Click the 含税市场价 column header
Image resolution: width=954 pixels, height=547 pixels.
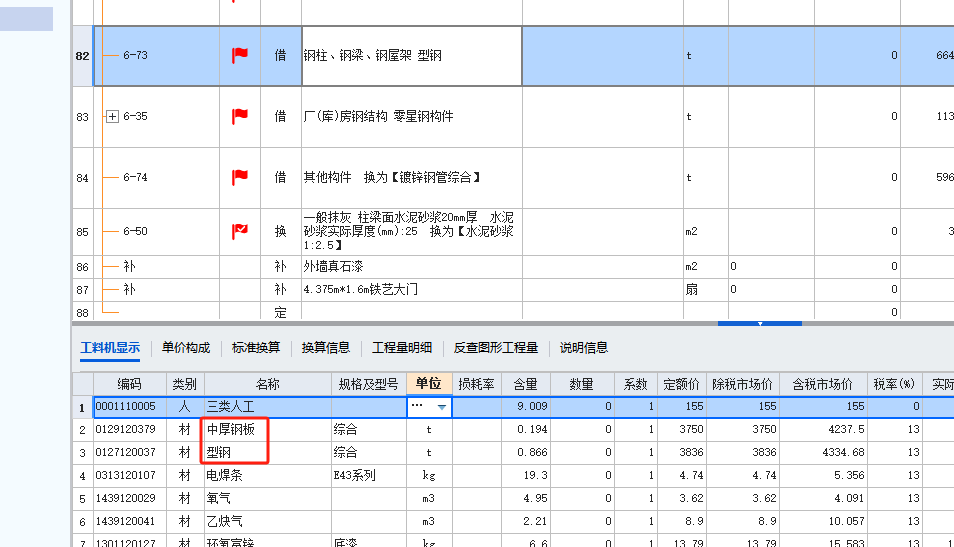(x=823, y=384)
